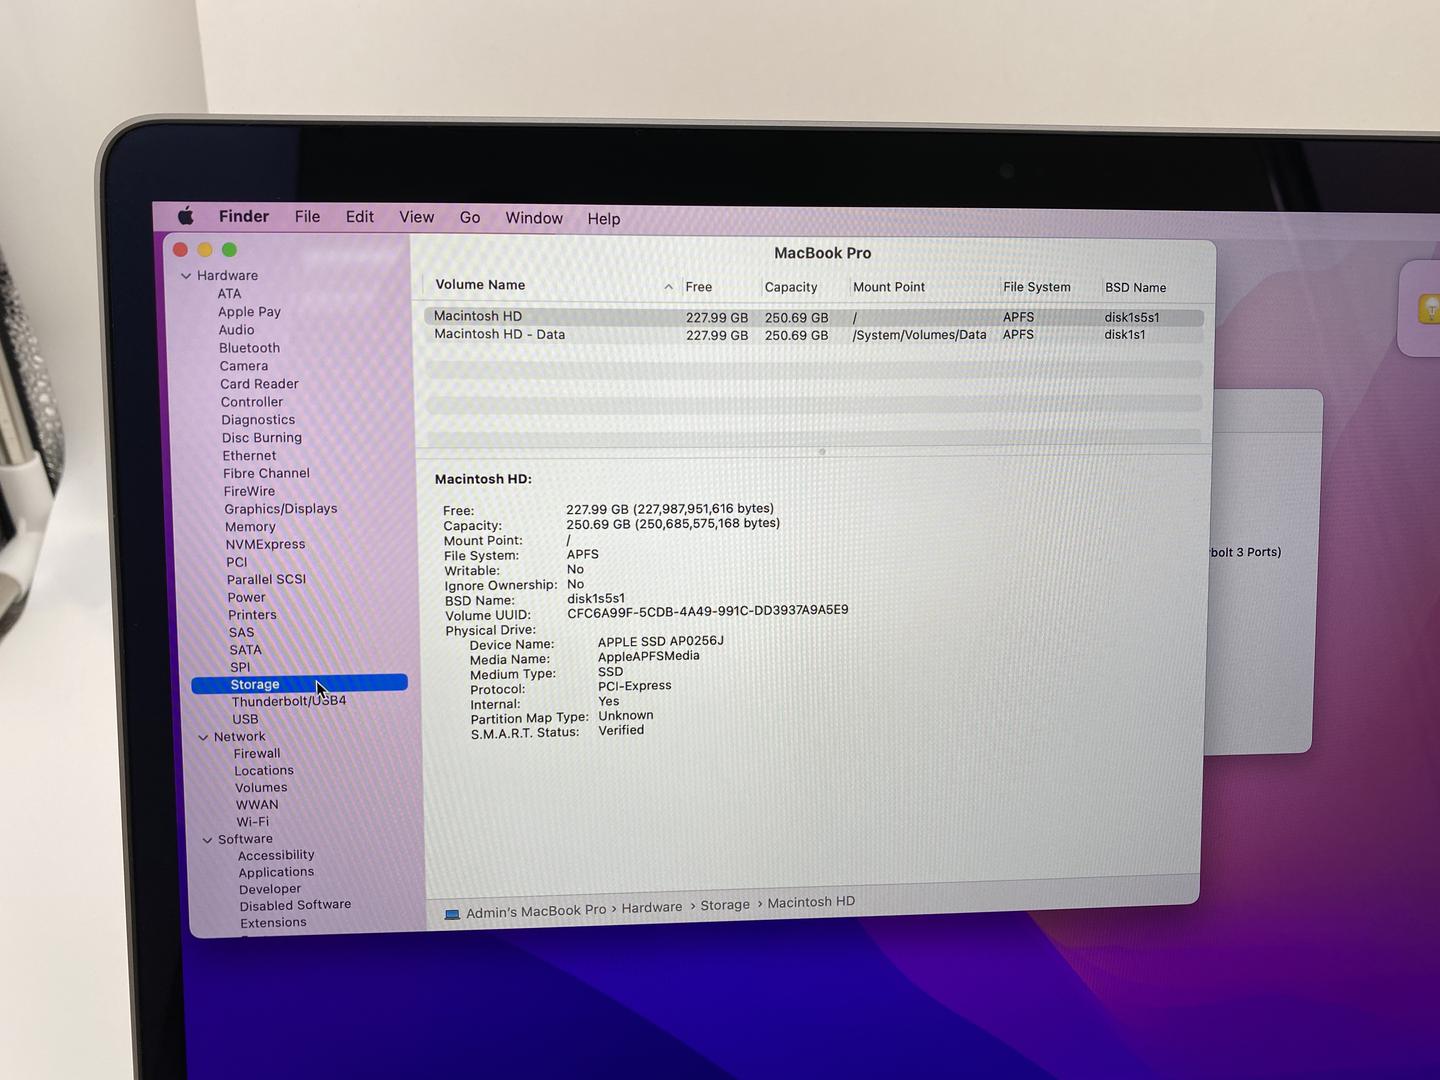1440x1080 pixels.
Task: Select SATA in the sidebar
Action: coord(245,649)
